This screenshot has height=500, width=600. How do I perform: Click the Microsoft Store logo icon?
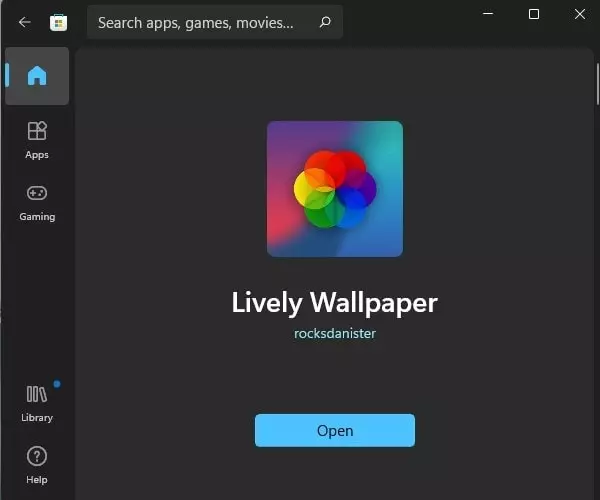point(59,23)
